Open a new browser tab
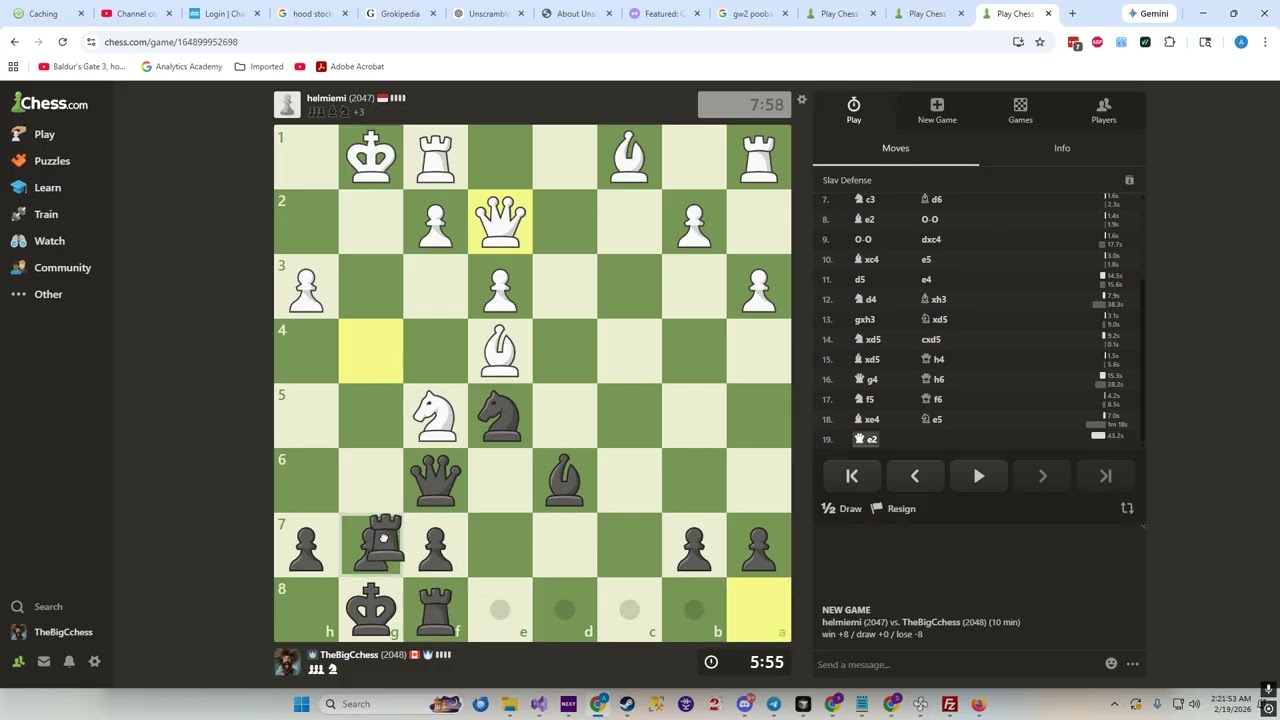The width and height of the screenshot is (1280, 720). pyautogui.click(x=1072, y=14)
